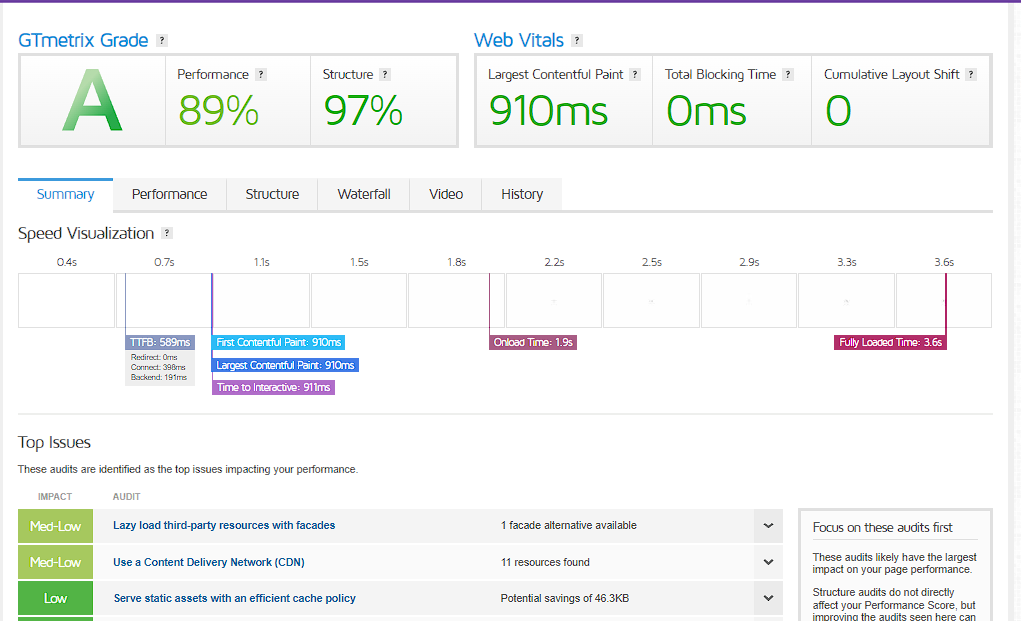Expand the efficient cache policy audit row
The width and height of the screenshot is (1021, 621).
[768, 598]
